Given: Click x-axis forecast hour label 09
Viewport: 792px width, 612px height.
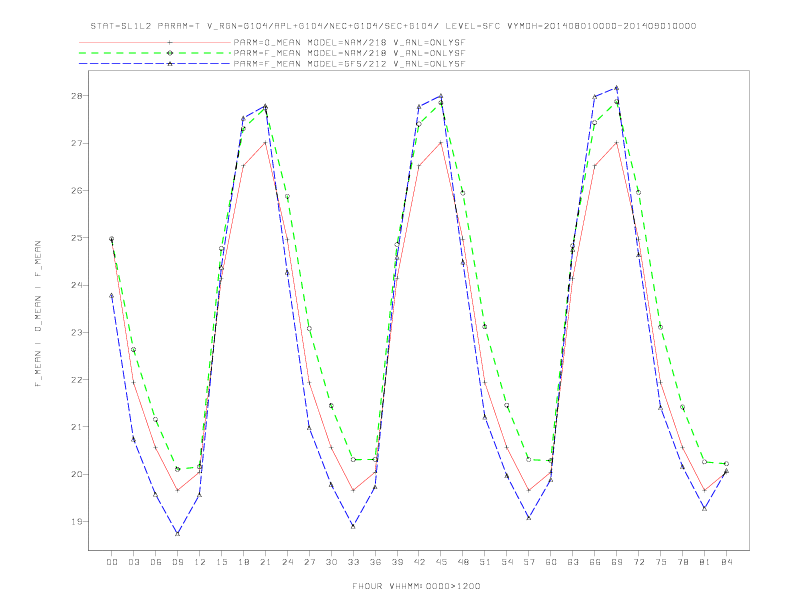Looking at the screenshot, I should [177, 562].
